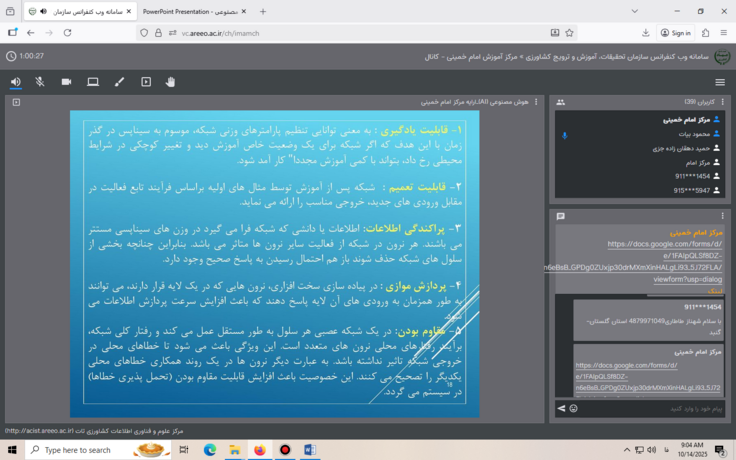This screenshot has height=460, width=736.
Task: Switch to the سامانه وب کنفرانس browser tab
Action: point(81,11)
